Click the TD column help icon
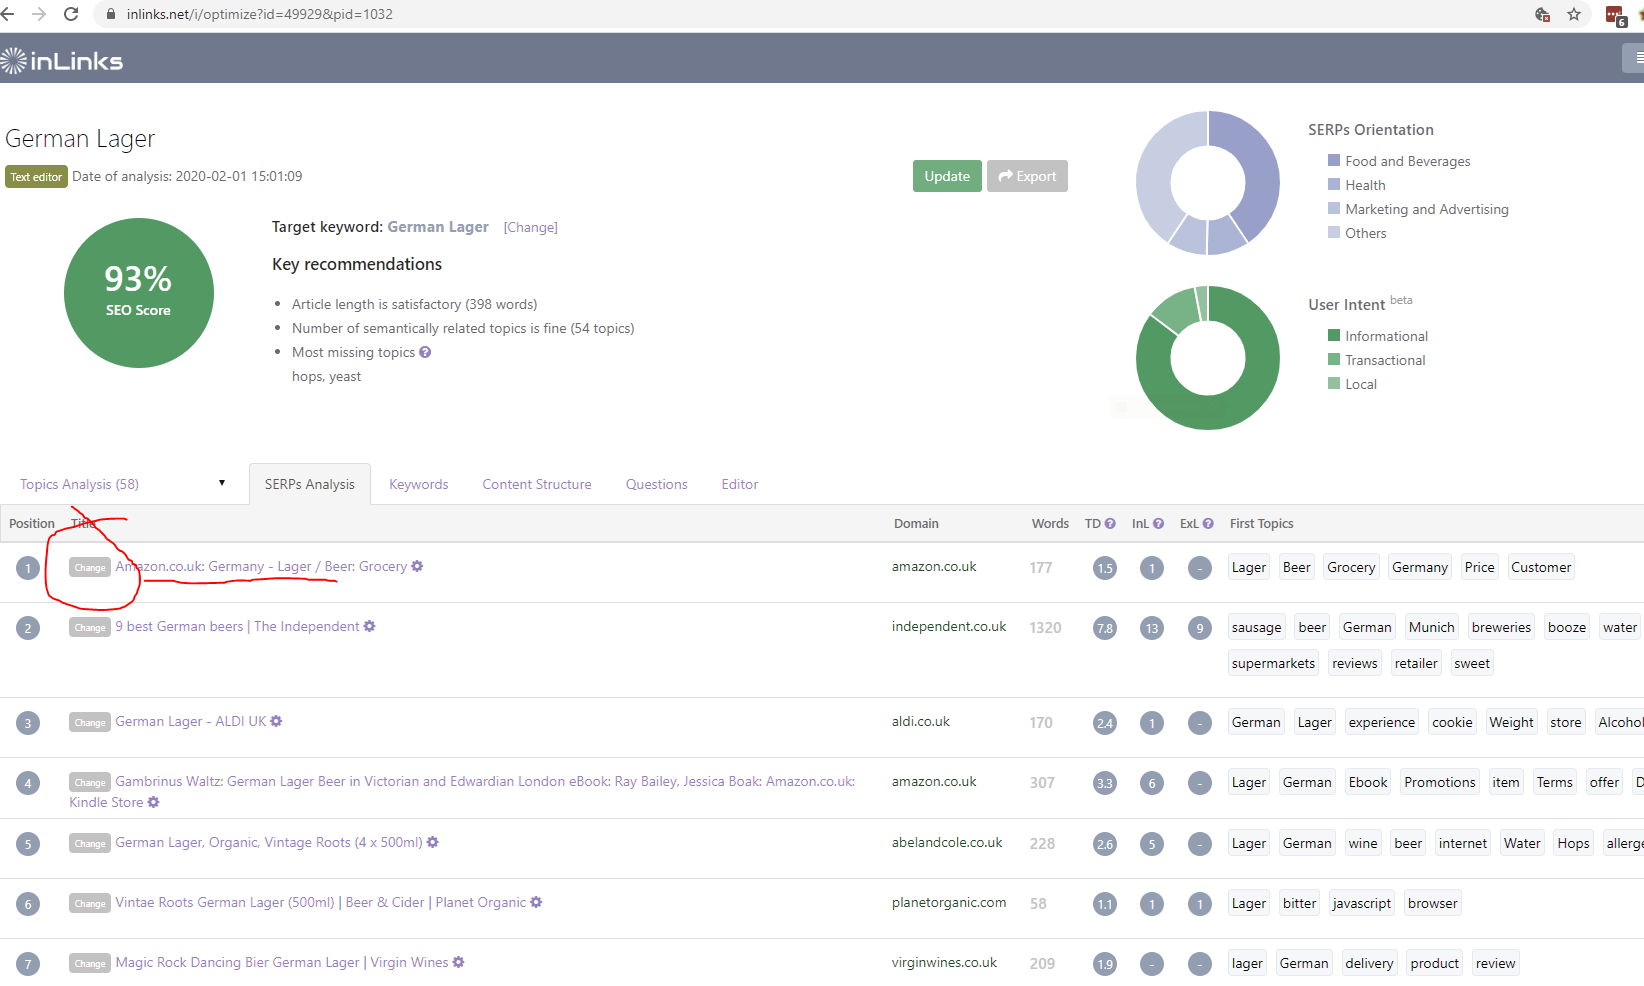 (1110, 523)
